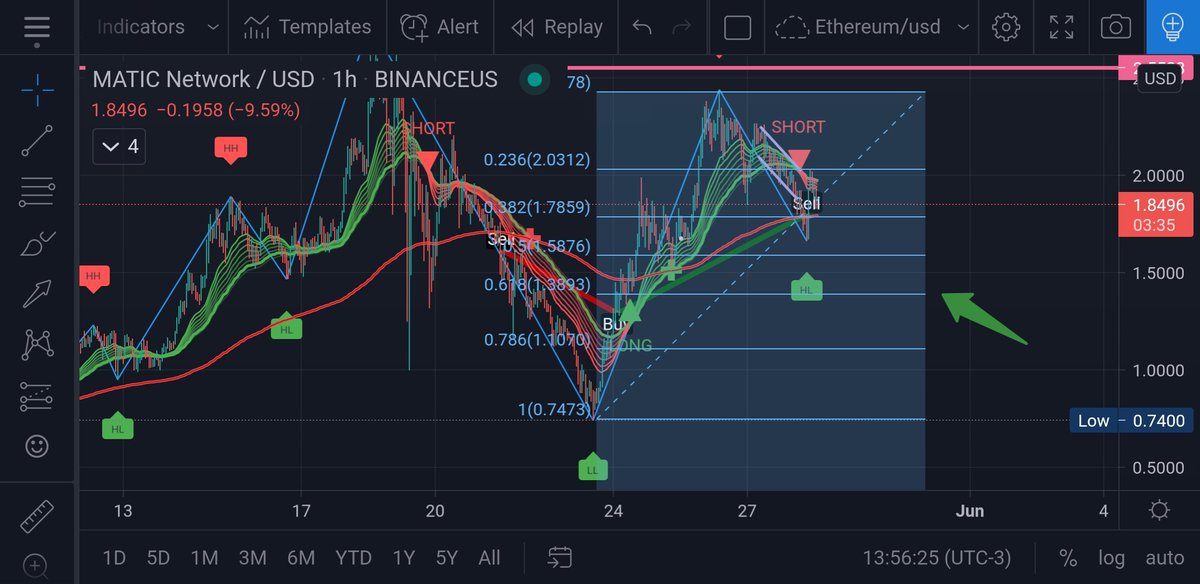The width and height of the screenshot is (1200, 584).
Task: Open the layout selection square icon
Action: (737, 27)
